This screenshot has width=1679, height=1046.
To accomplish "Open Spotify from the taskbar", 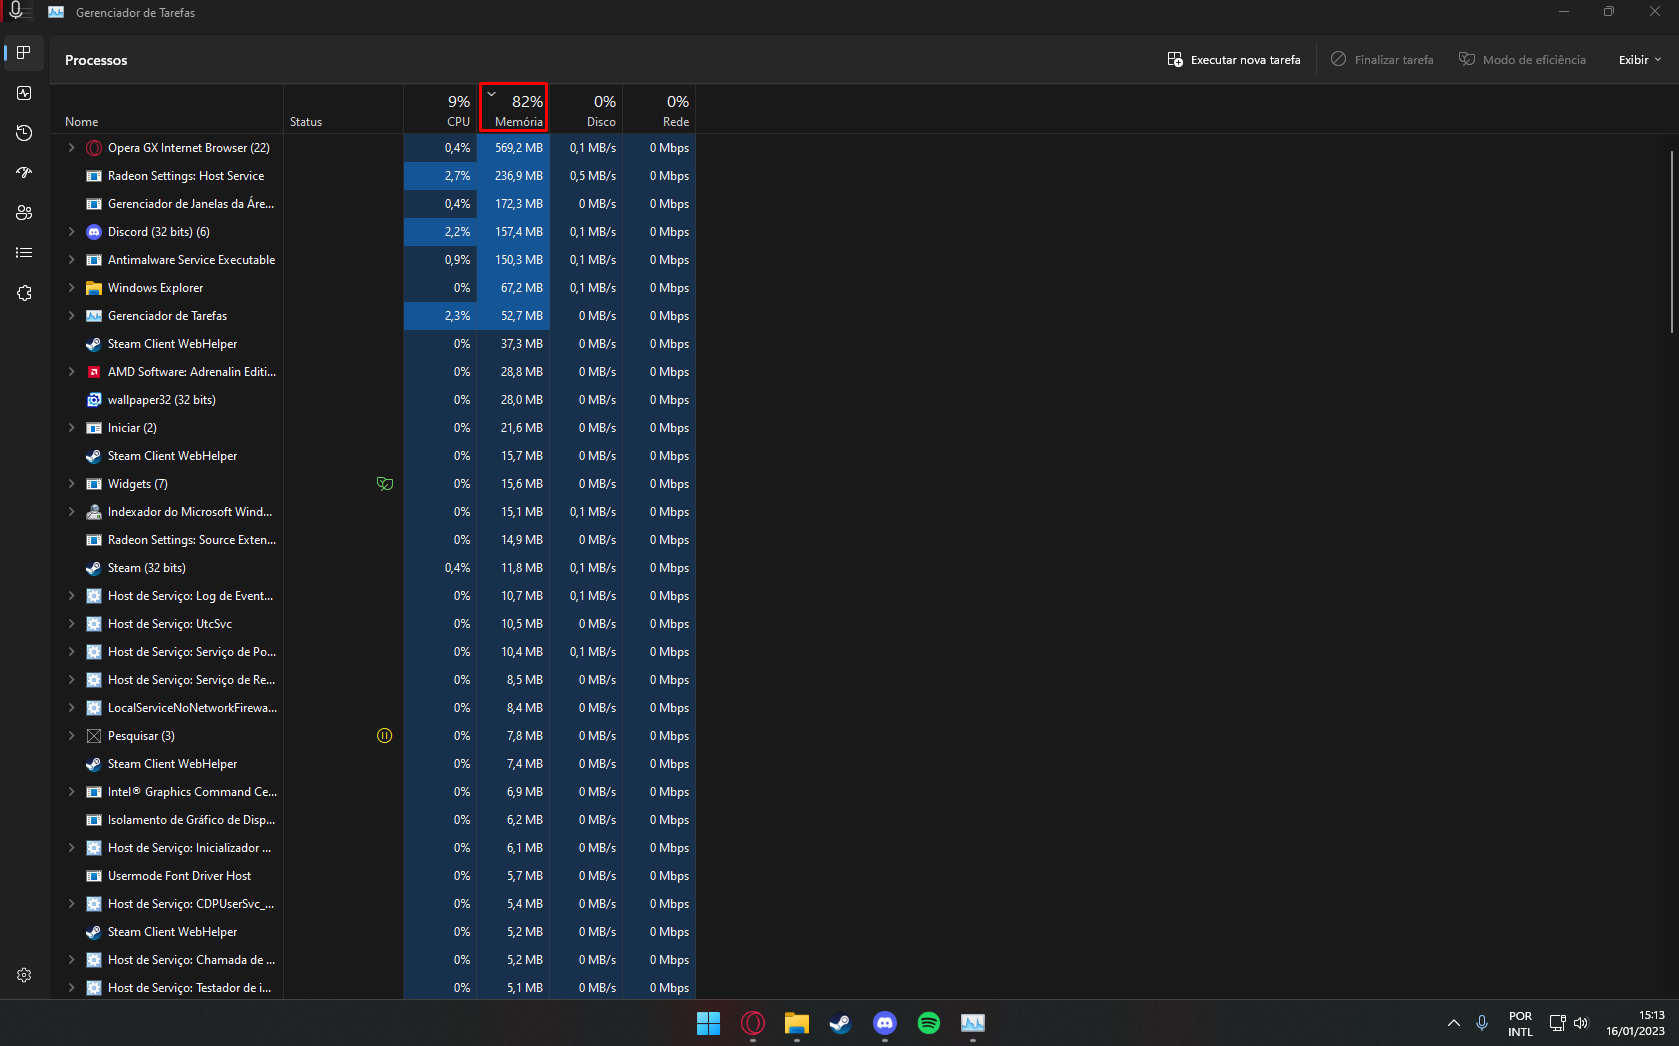I will click(x=929, y=1023).
